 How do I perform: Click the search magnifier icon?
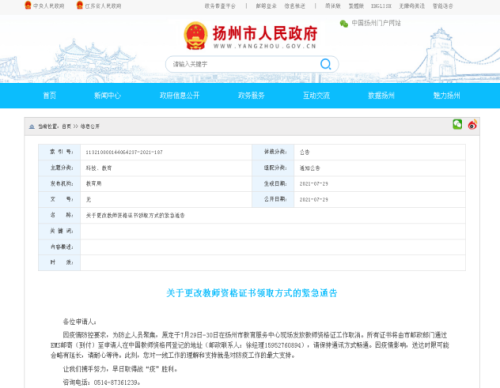pyautogui.click(x=326, y=64)
